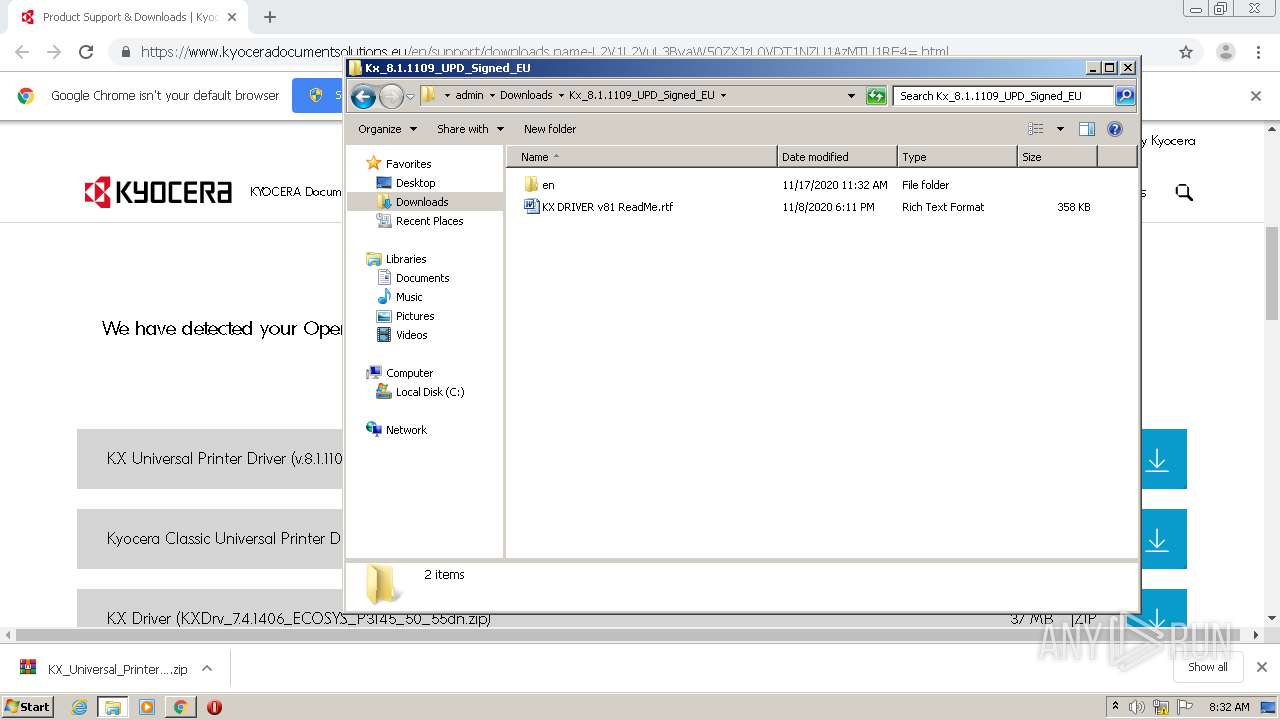Viewport: 1280px width, 720px height.
Task: Open Videos library
Action: click(411, 335)
